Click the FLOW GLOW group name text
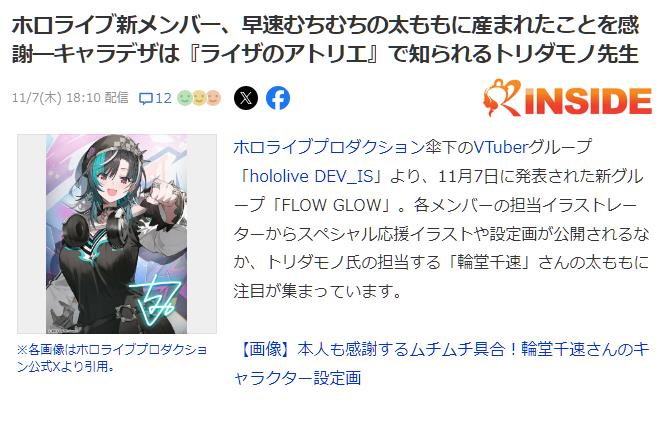The image size is (663, 421). click(331, 205)
